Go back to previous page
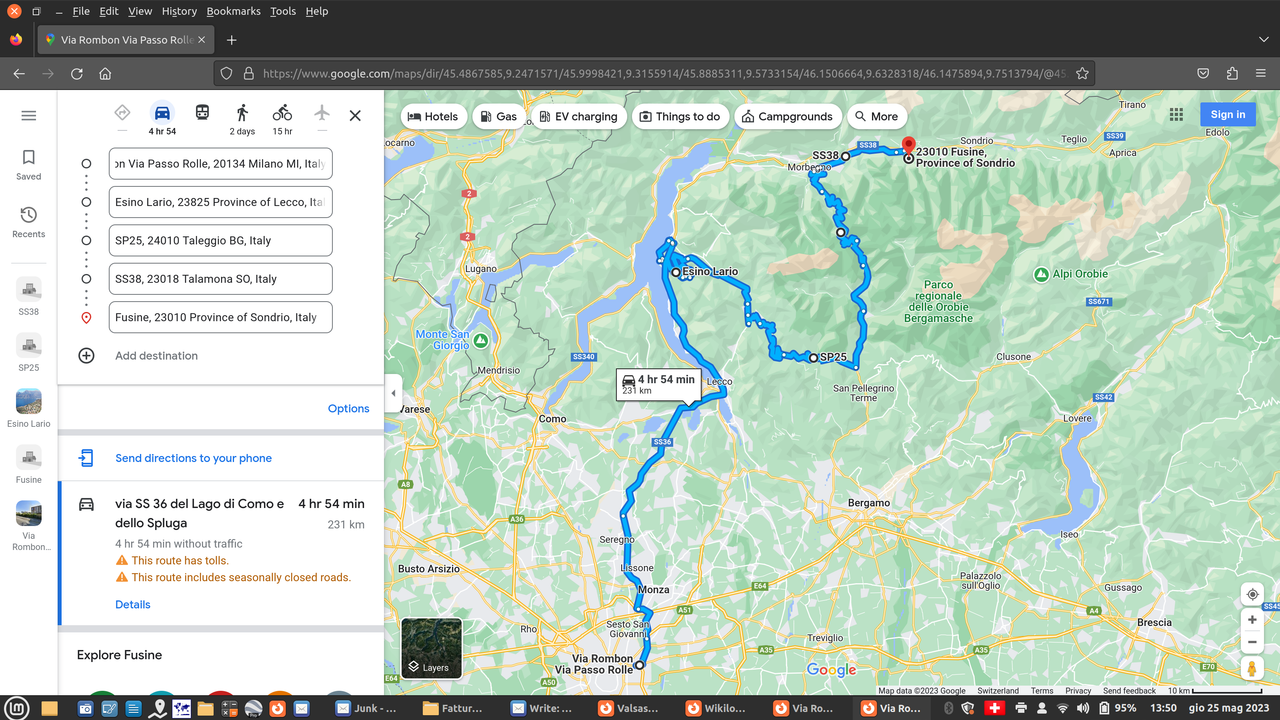The height and width of the screenshot is (720, 1280). [x=19, y=73]
